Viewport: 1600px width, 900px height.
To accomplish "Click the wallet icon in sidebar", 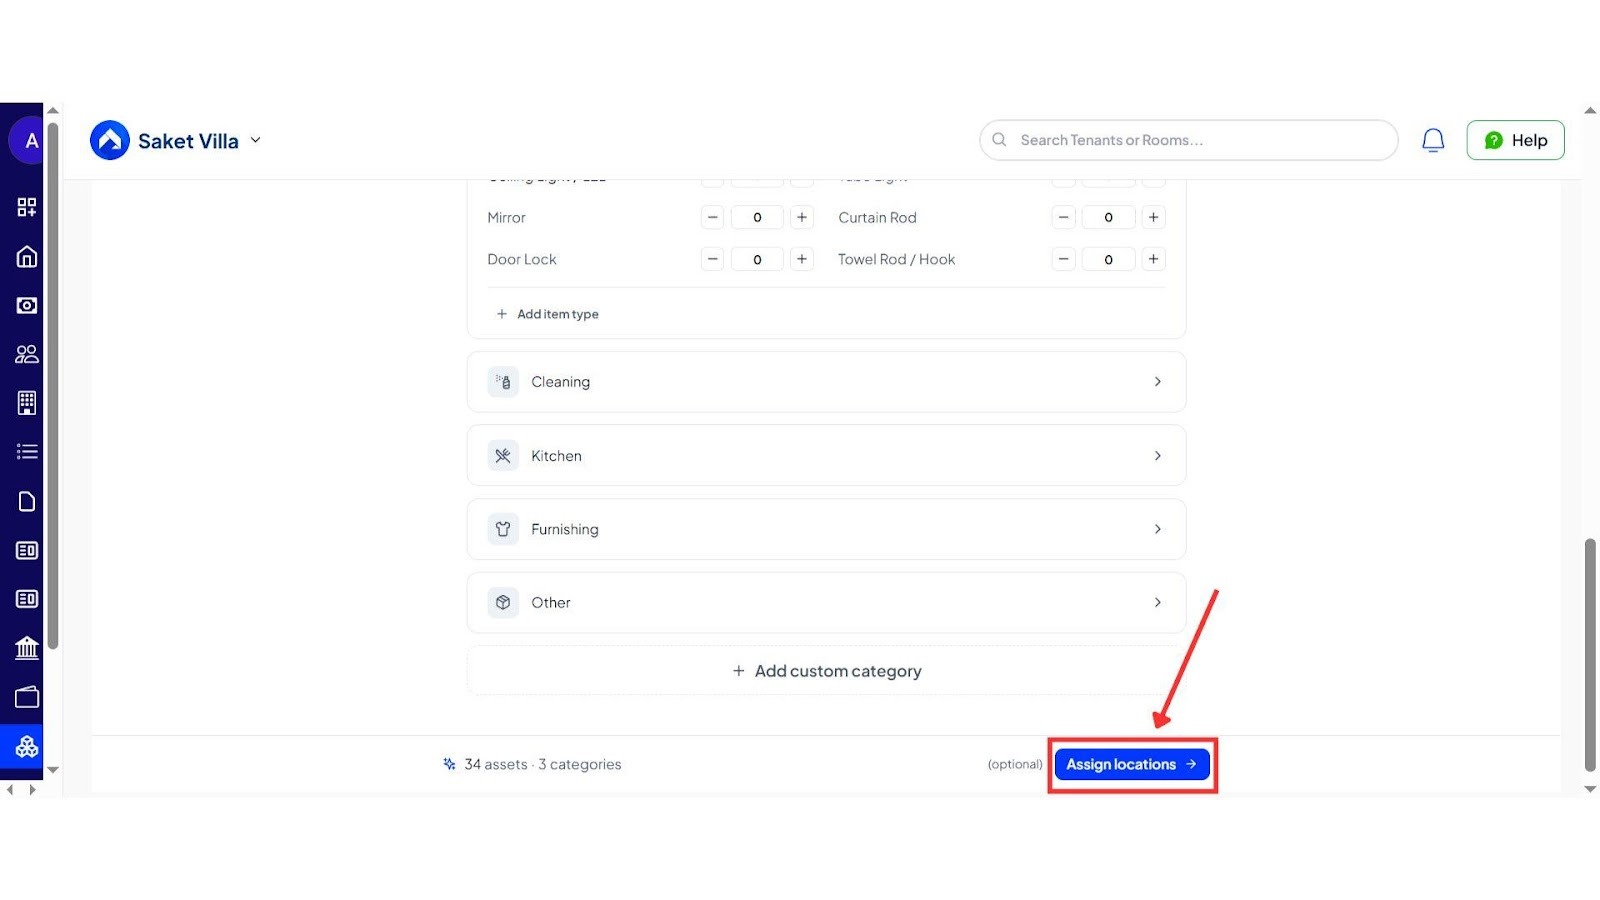I will click(27, 697).
